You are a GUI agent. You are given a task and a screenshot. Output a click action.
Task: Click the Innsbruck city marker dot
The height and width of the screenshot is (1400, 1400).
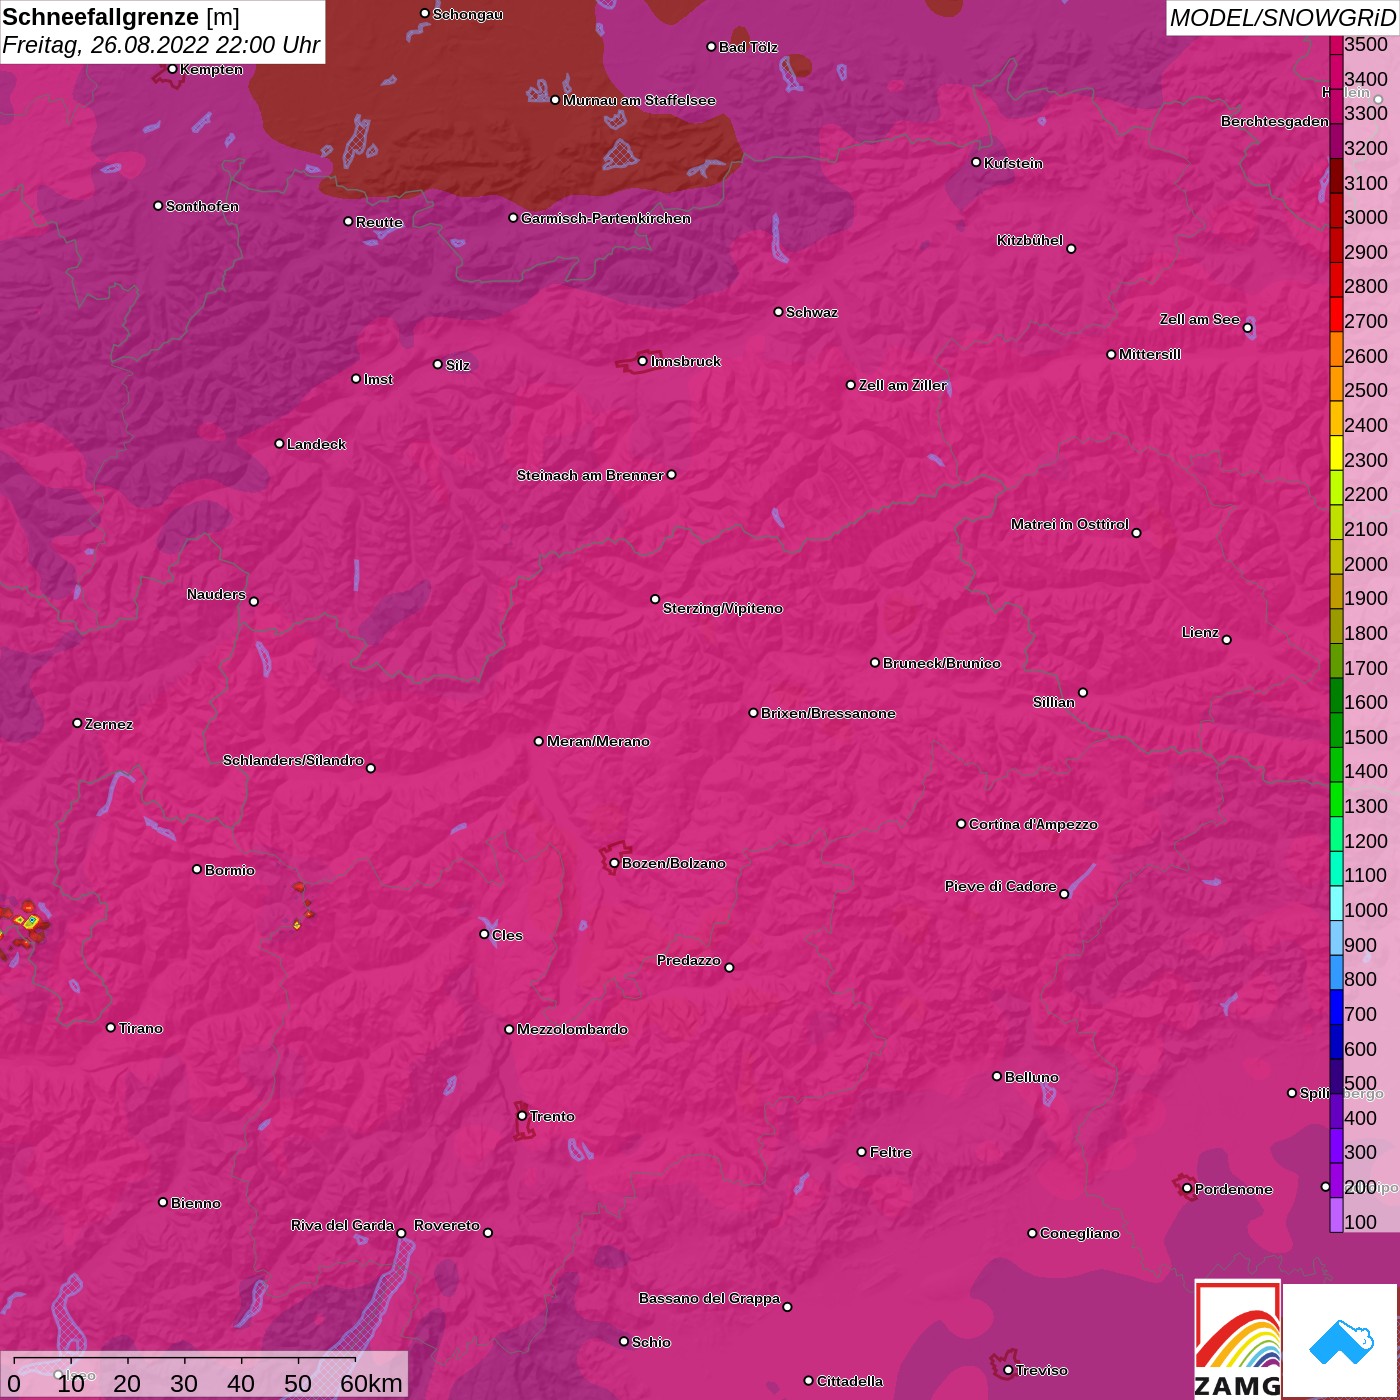pos(643,361)
